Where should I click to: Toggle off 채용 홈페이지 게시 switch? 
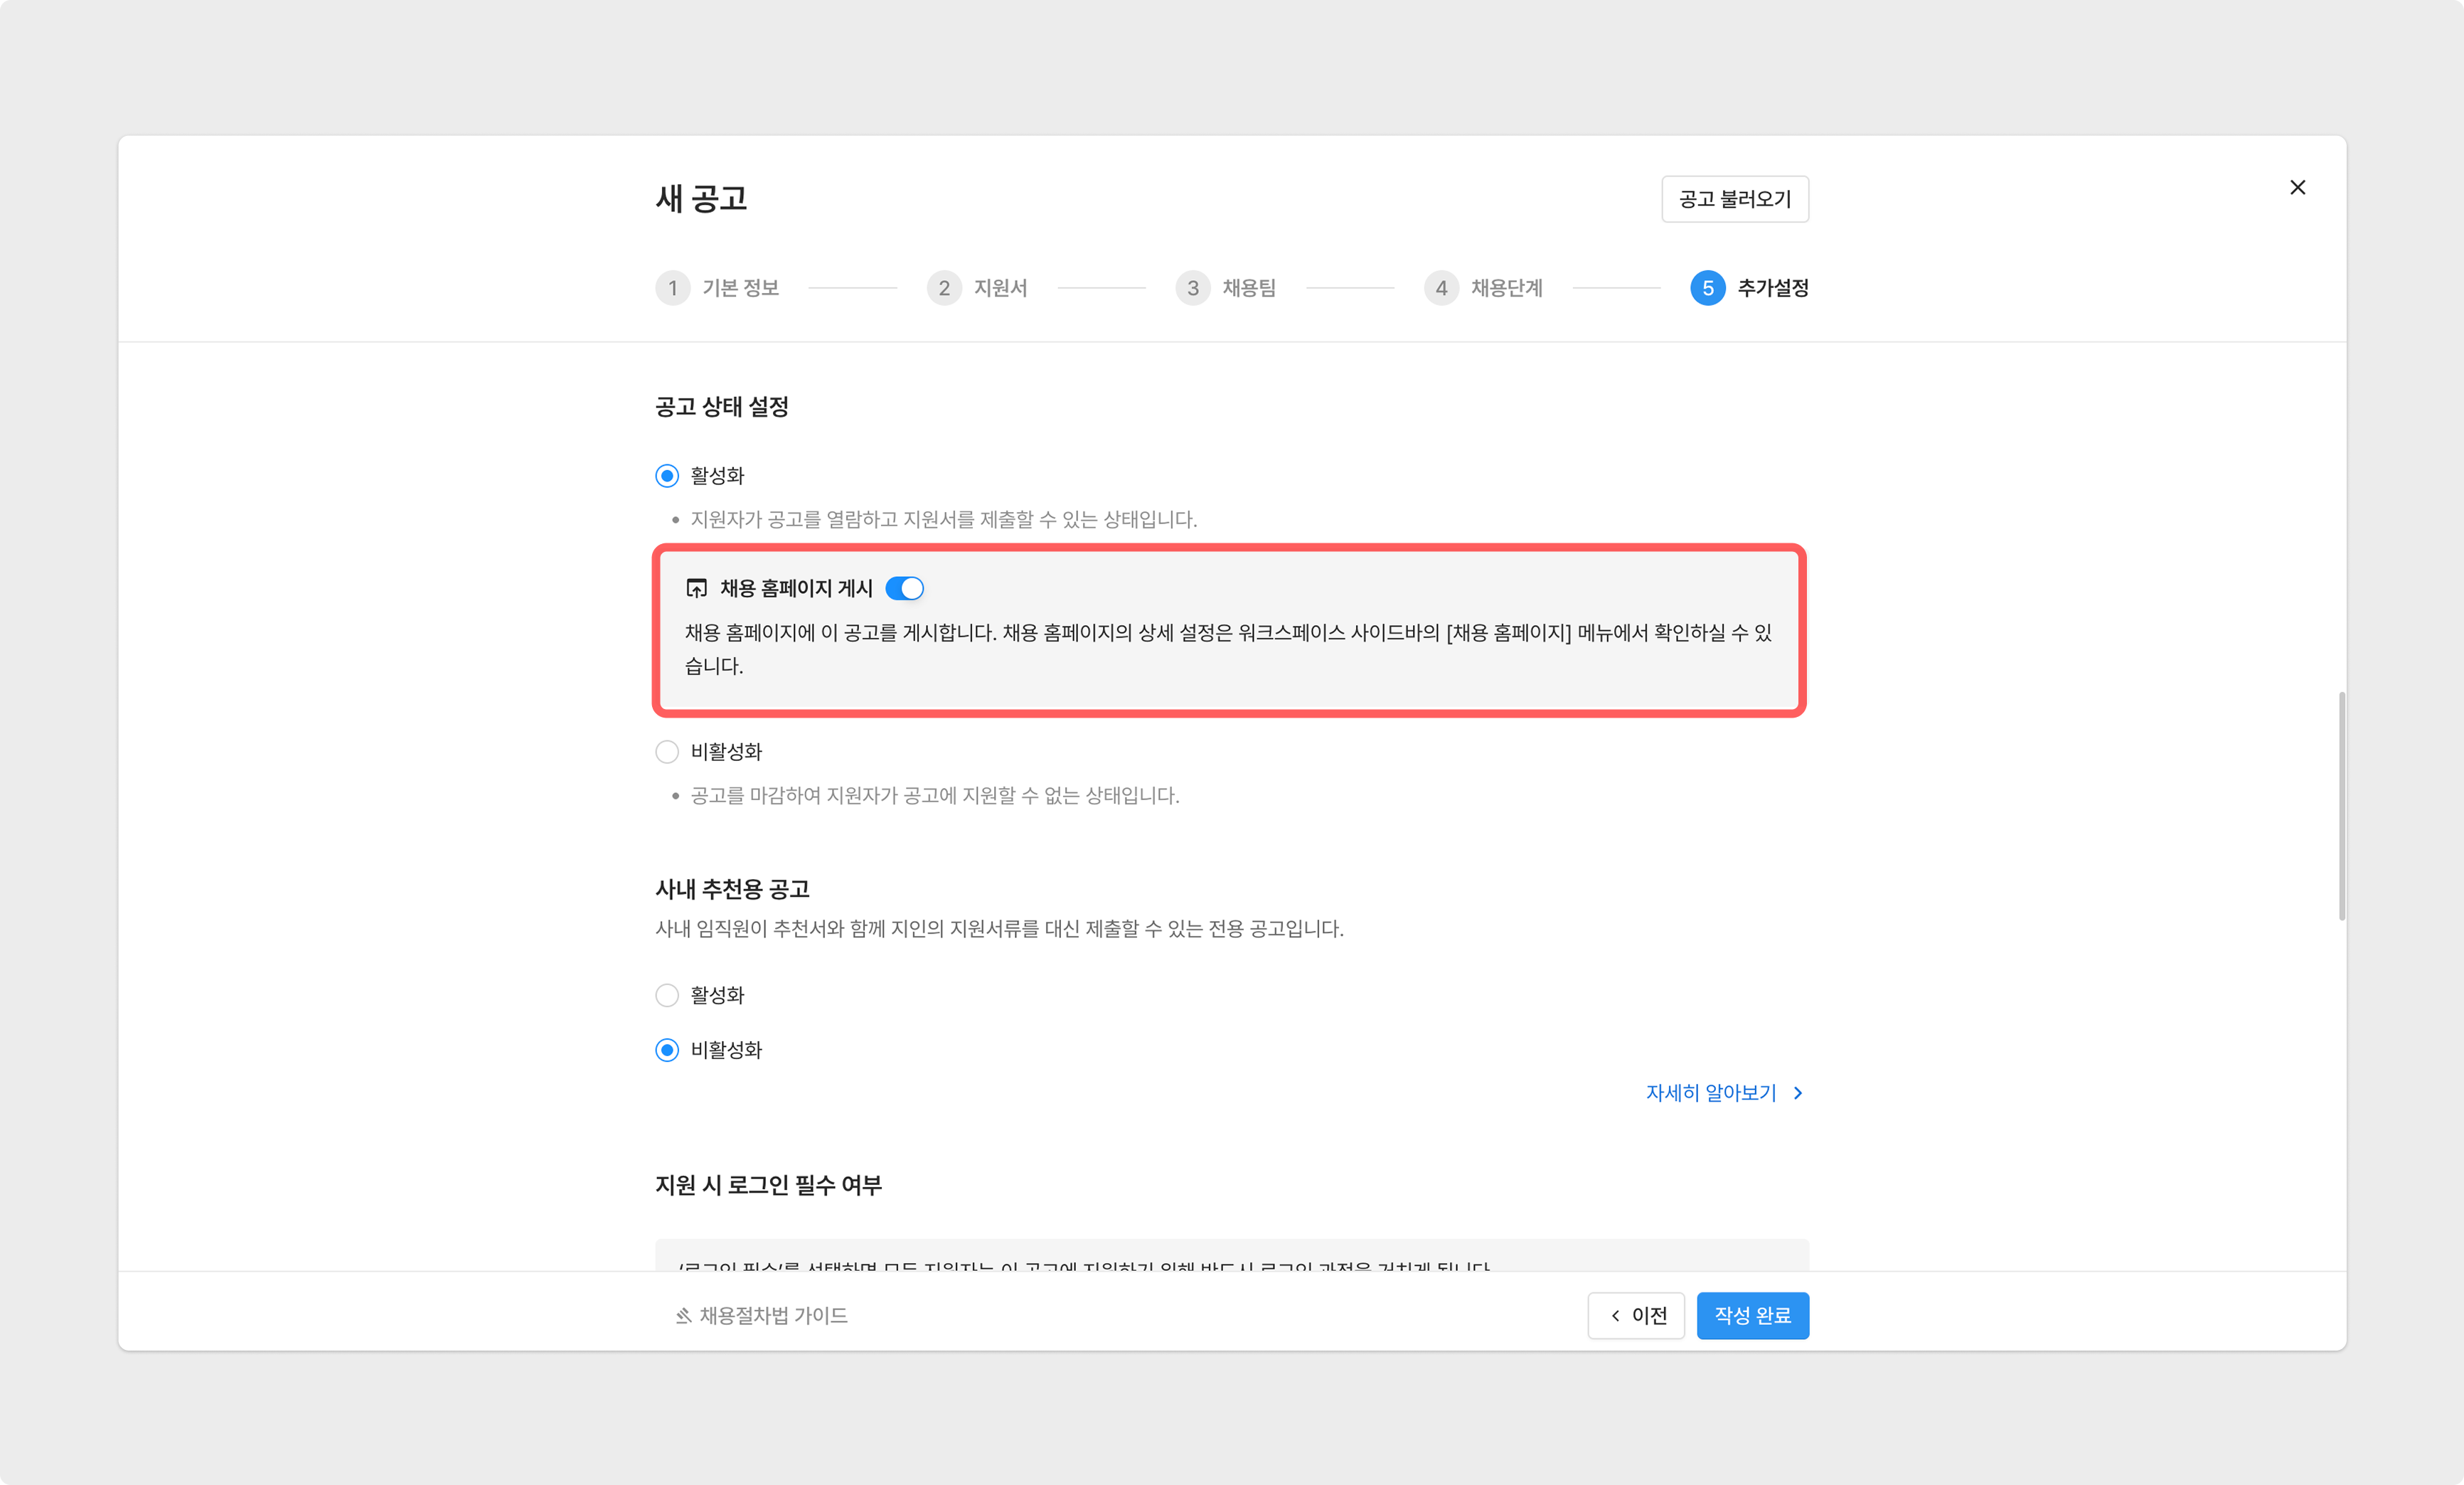[904, 588]
